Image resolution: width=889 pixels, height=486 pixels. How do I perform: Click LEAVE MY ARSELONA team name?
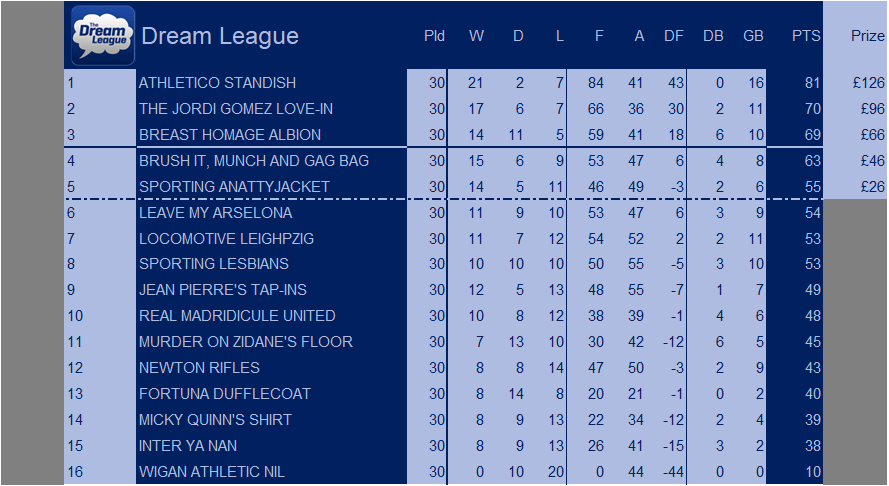pyautogui.click(x=215, y=213)
